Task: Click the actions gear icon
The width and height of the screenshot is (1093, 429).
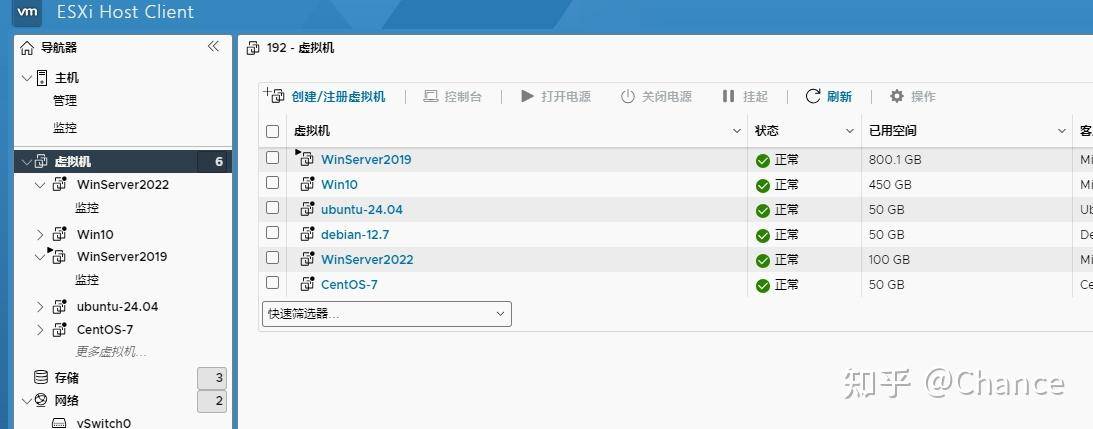Action: 897,96
